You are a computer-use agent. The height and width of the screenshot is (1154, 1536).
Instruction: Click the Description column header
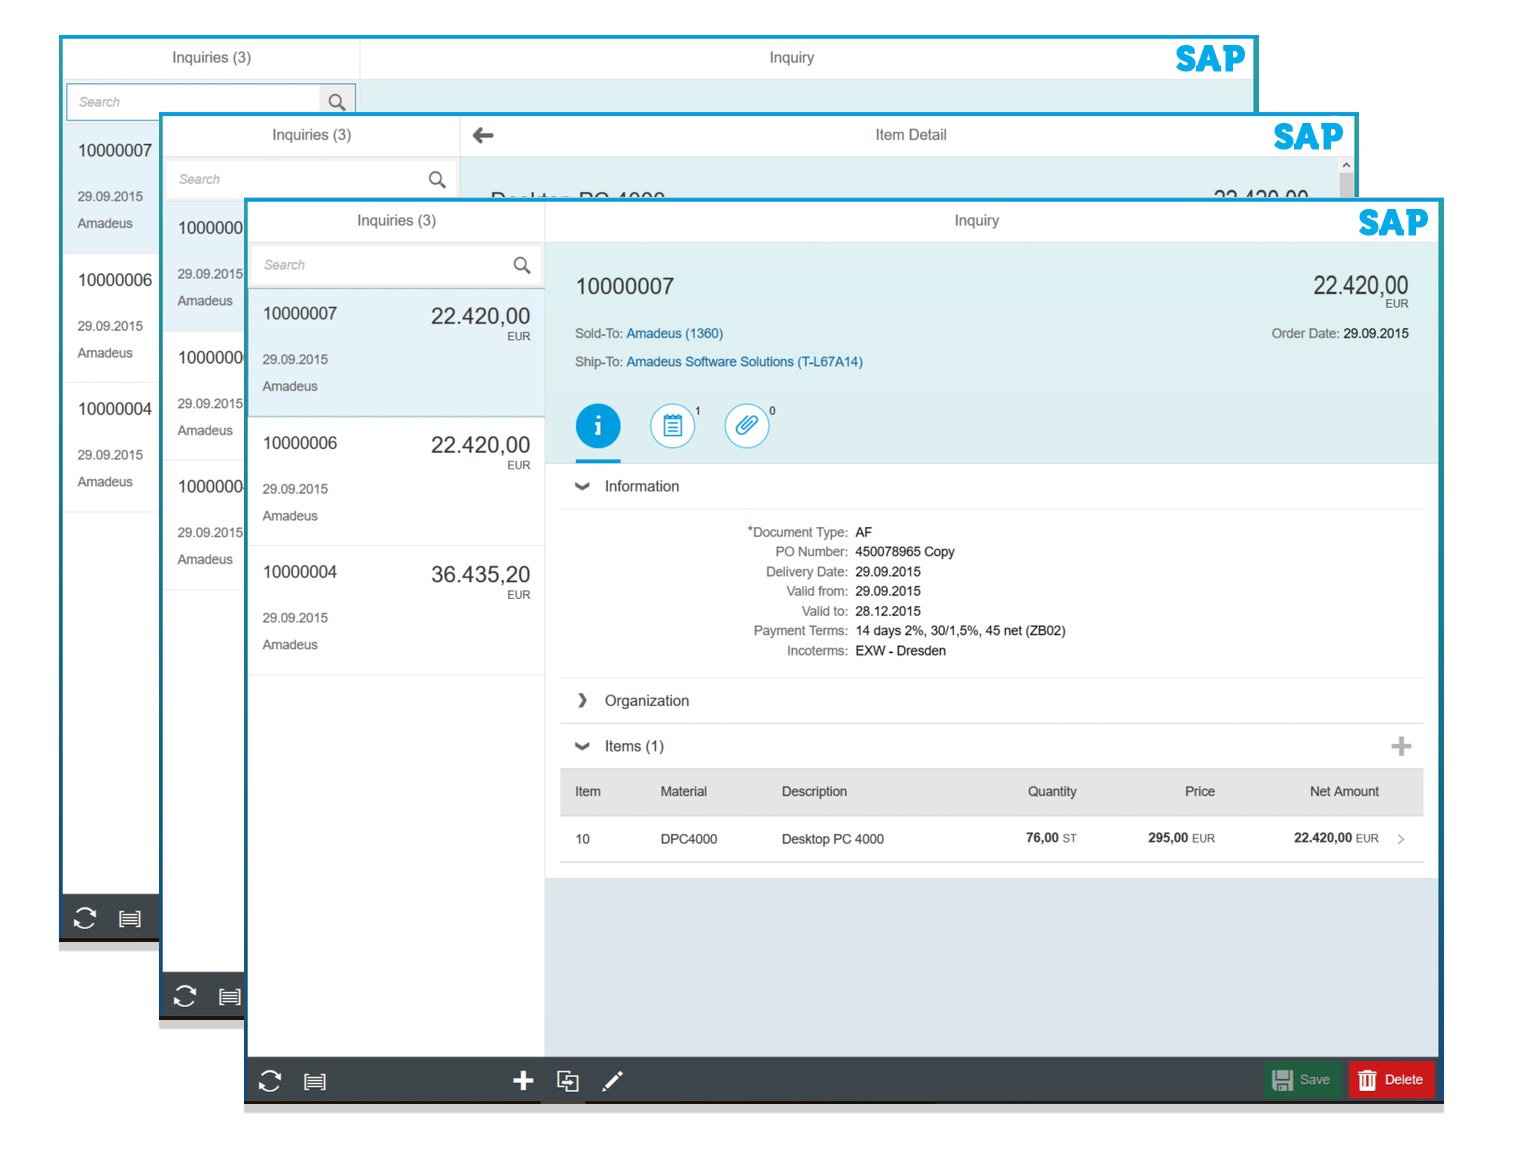814,792
